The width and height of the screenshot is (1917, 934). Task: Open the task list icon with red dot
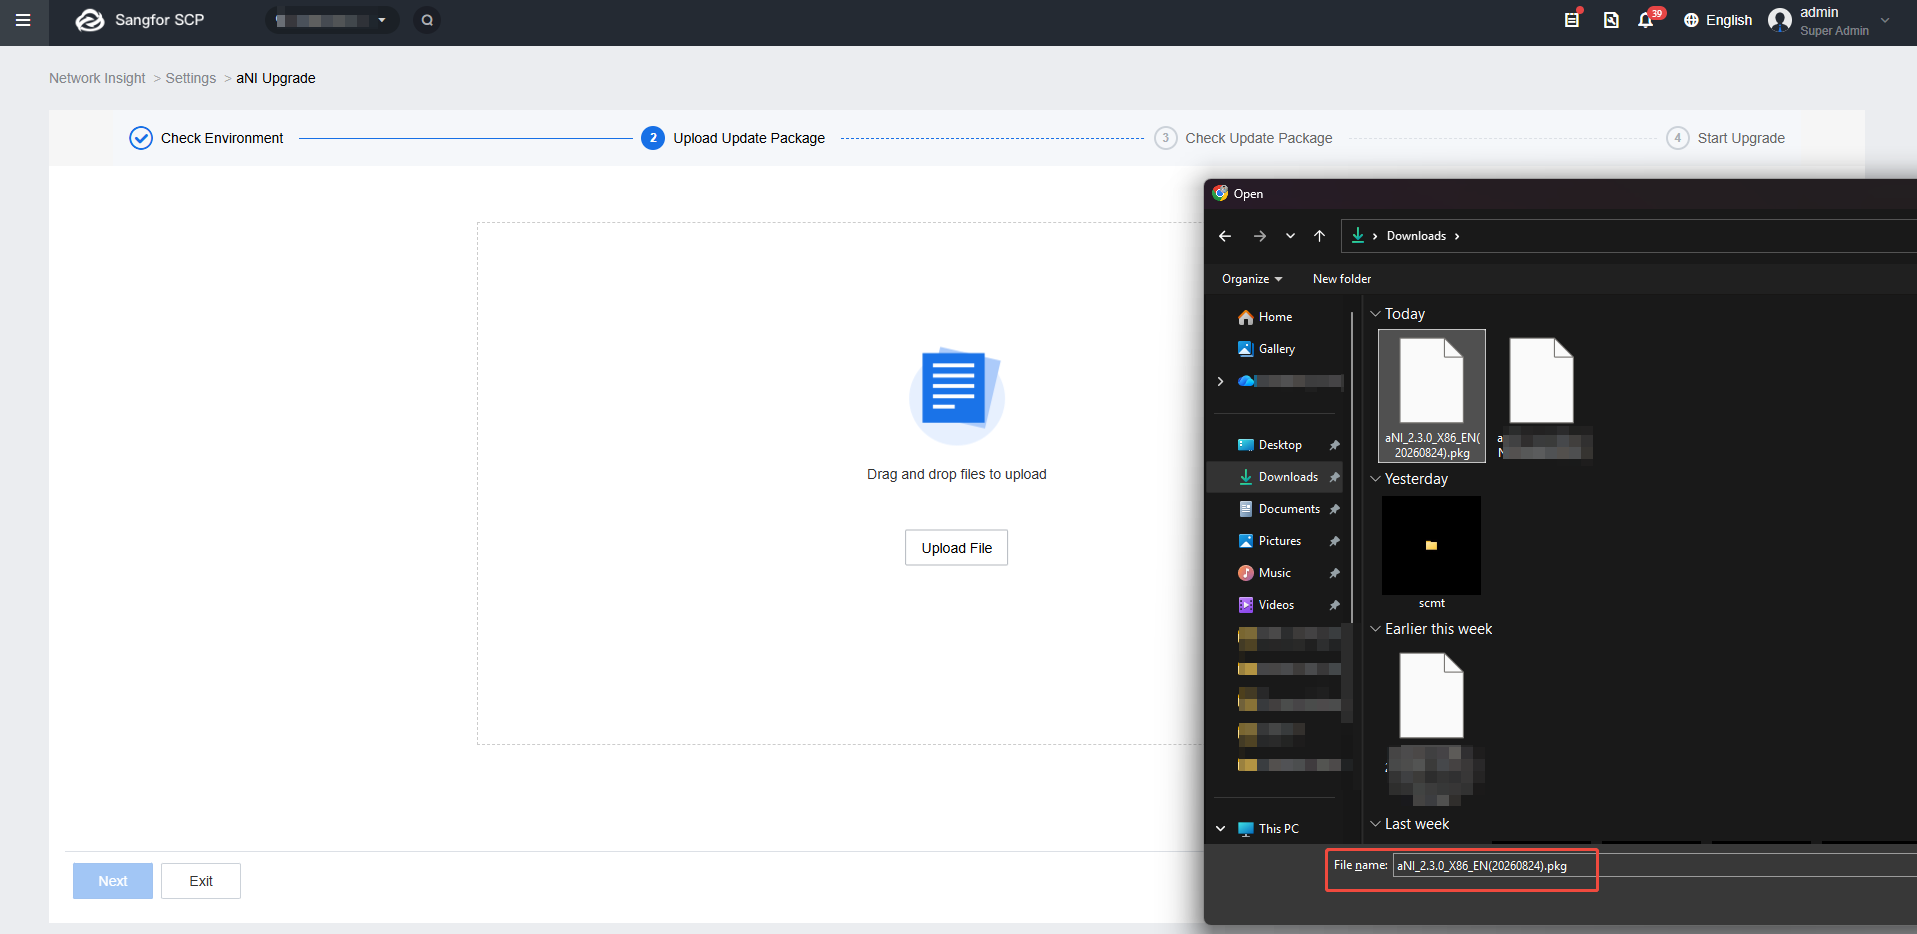coord(1572,19)
